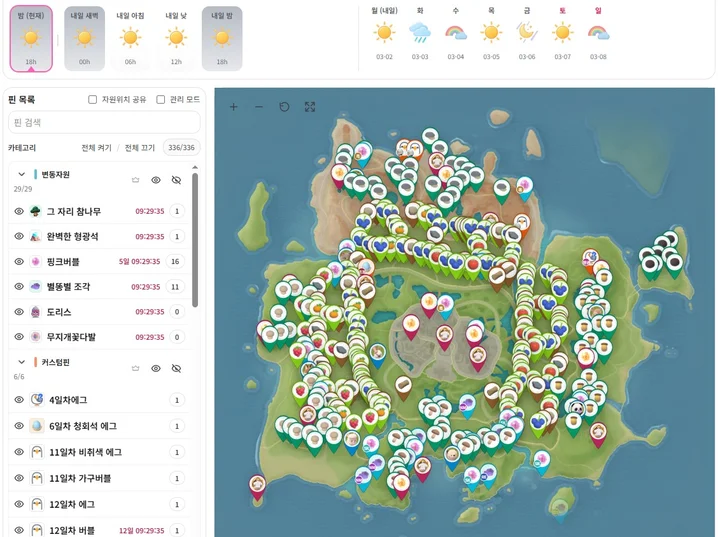Hide all pins in 변동자원 category
This screenshot has height=537, width=718.
click(x=177, y=180)
